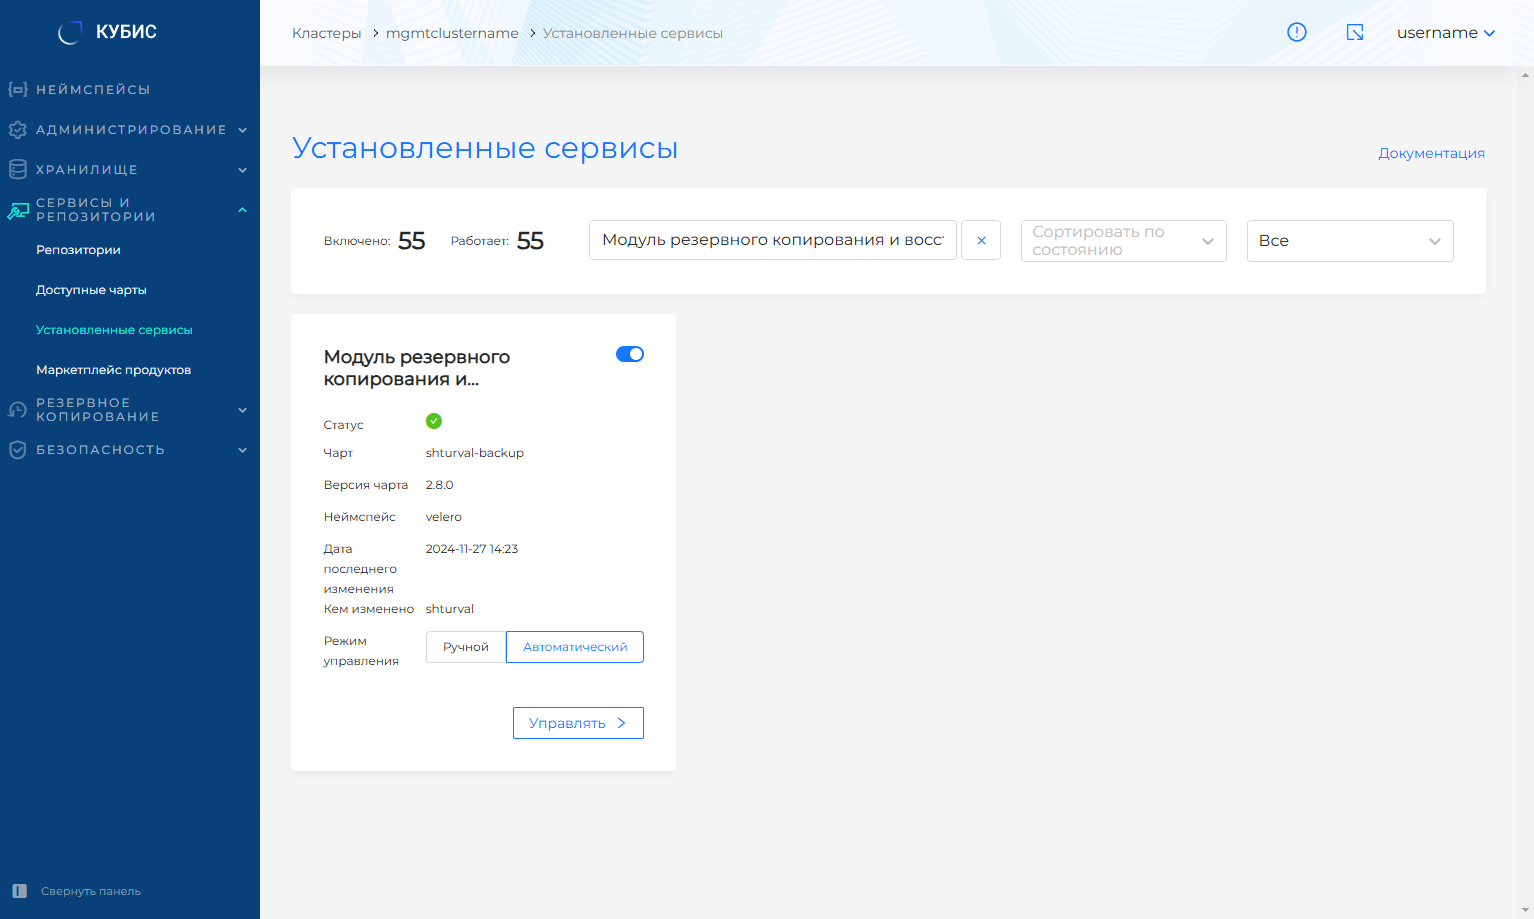Open the sort by state dropdown
This screenshot has width=1534, height=919.
pyautogui.click(x=1123, y=241)
